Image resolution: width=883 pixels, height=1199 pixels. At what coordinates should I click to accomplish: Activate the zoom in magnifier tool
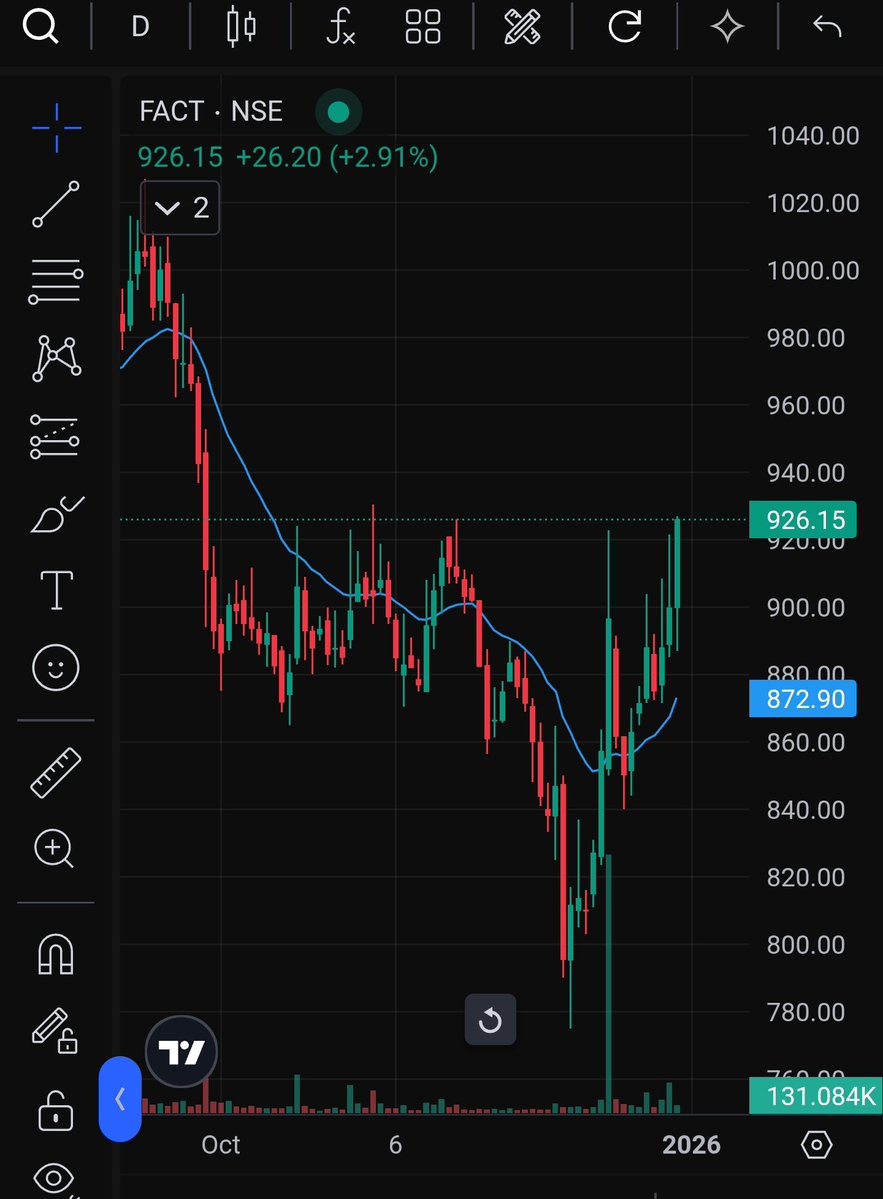pyautogui.click(x=54, y=849)
